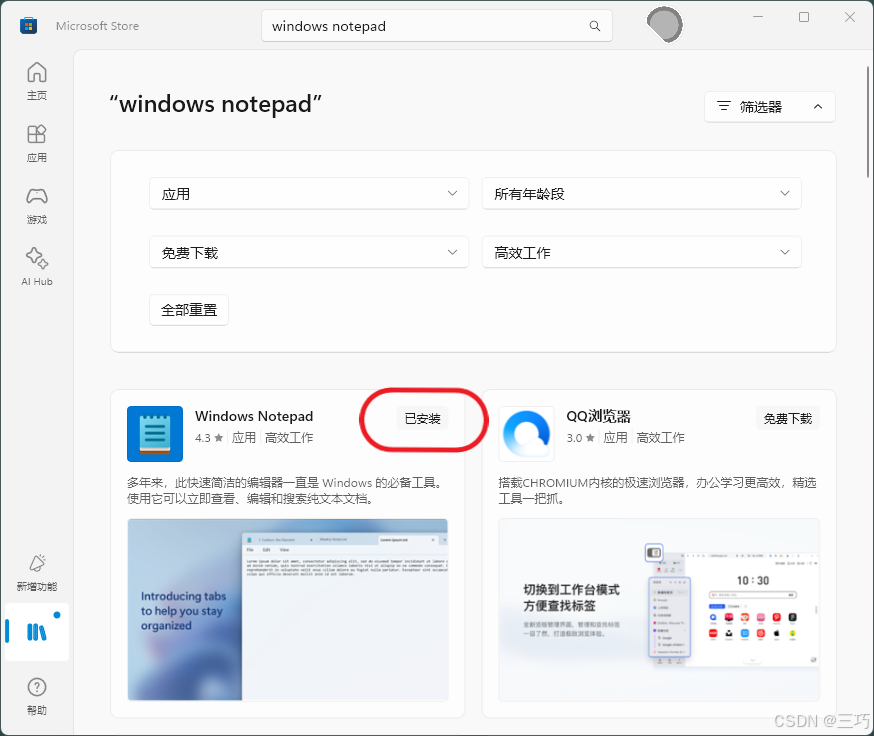Screen dimensions: 874x736
Task: Click the search magnifier icon
Action: pyautogui.click(x=595, y=26)
